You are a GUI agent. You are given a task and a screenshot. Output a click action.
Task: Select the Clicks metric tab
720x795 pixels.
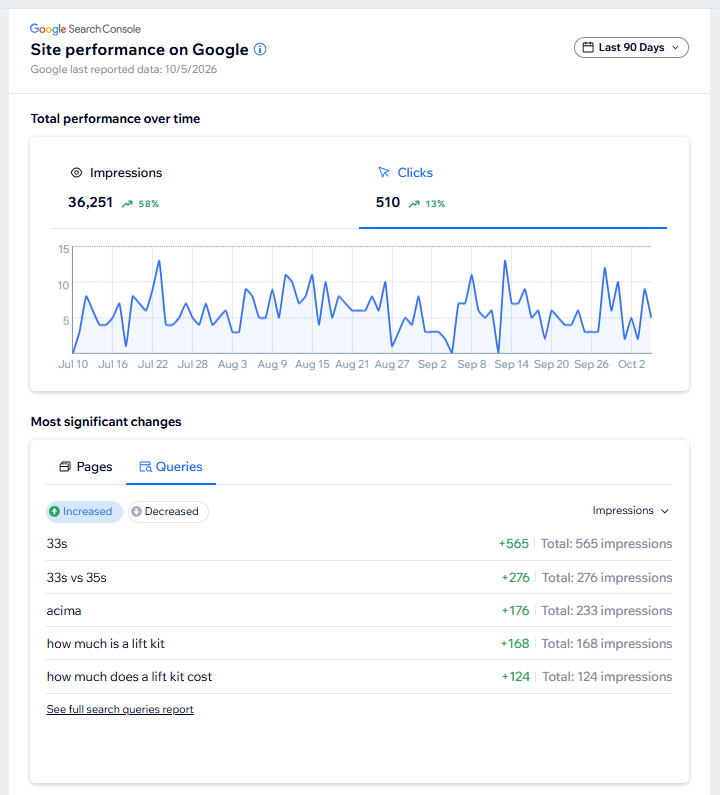513,188
